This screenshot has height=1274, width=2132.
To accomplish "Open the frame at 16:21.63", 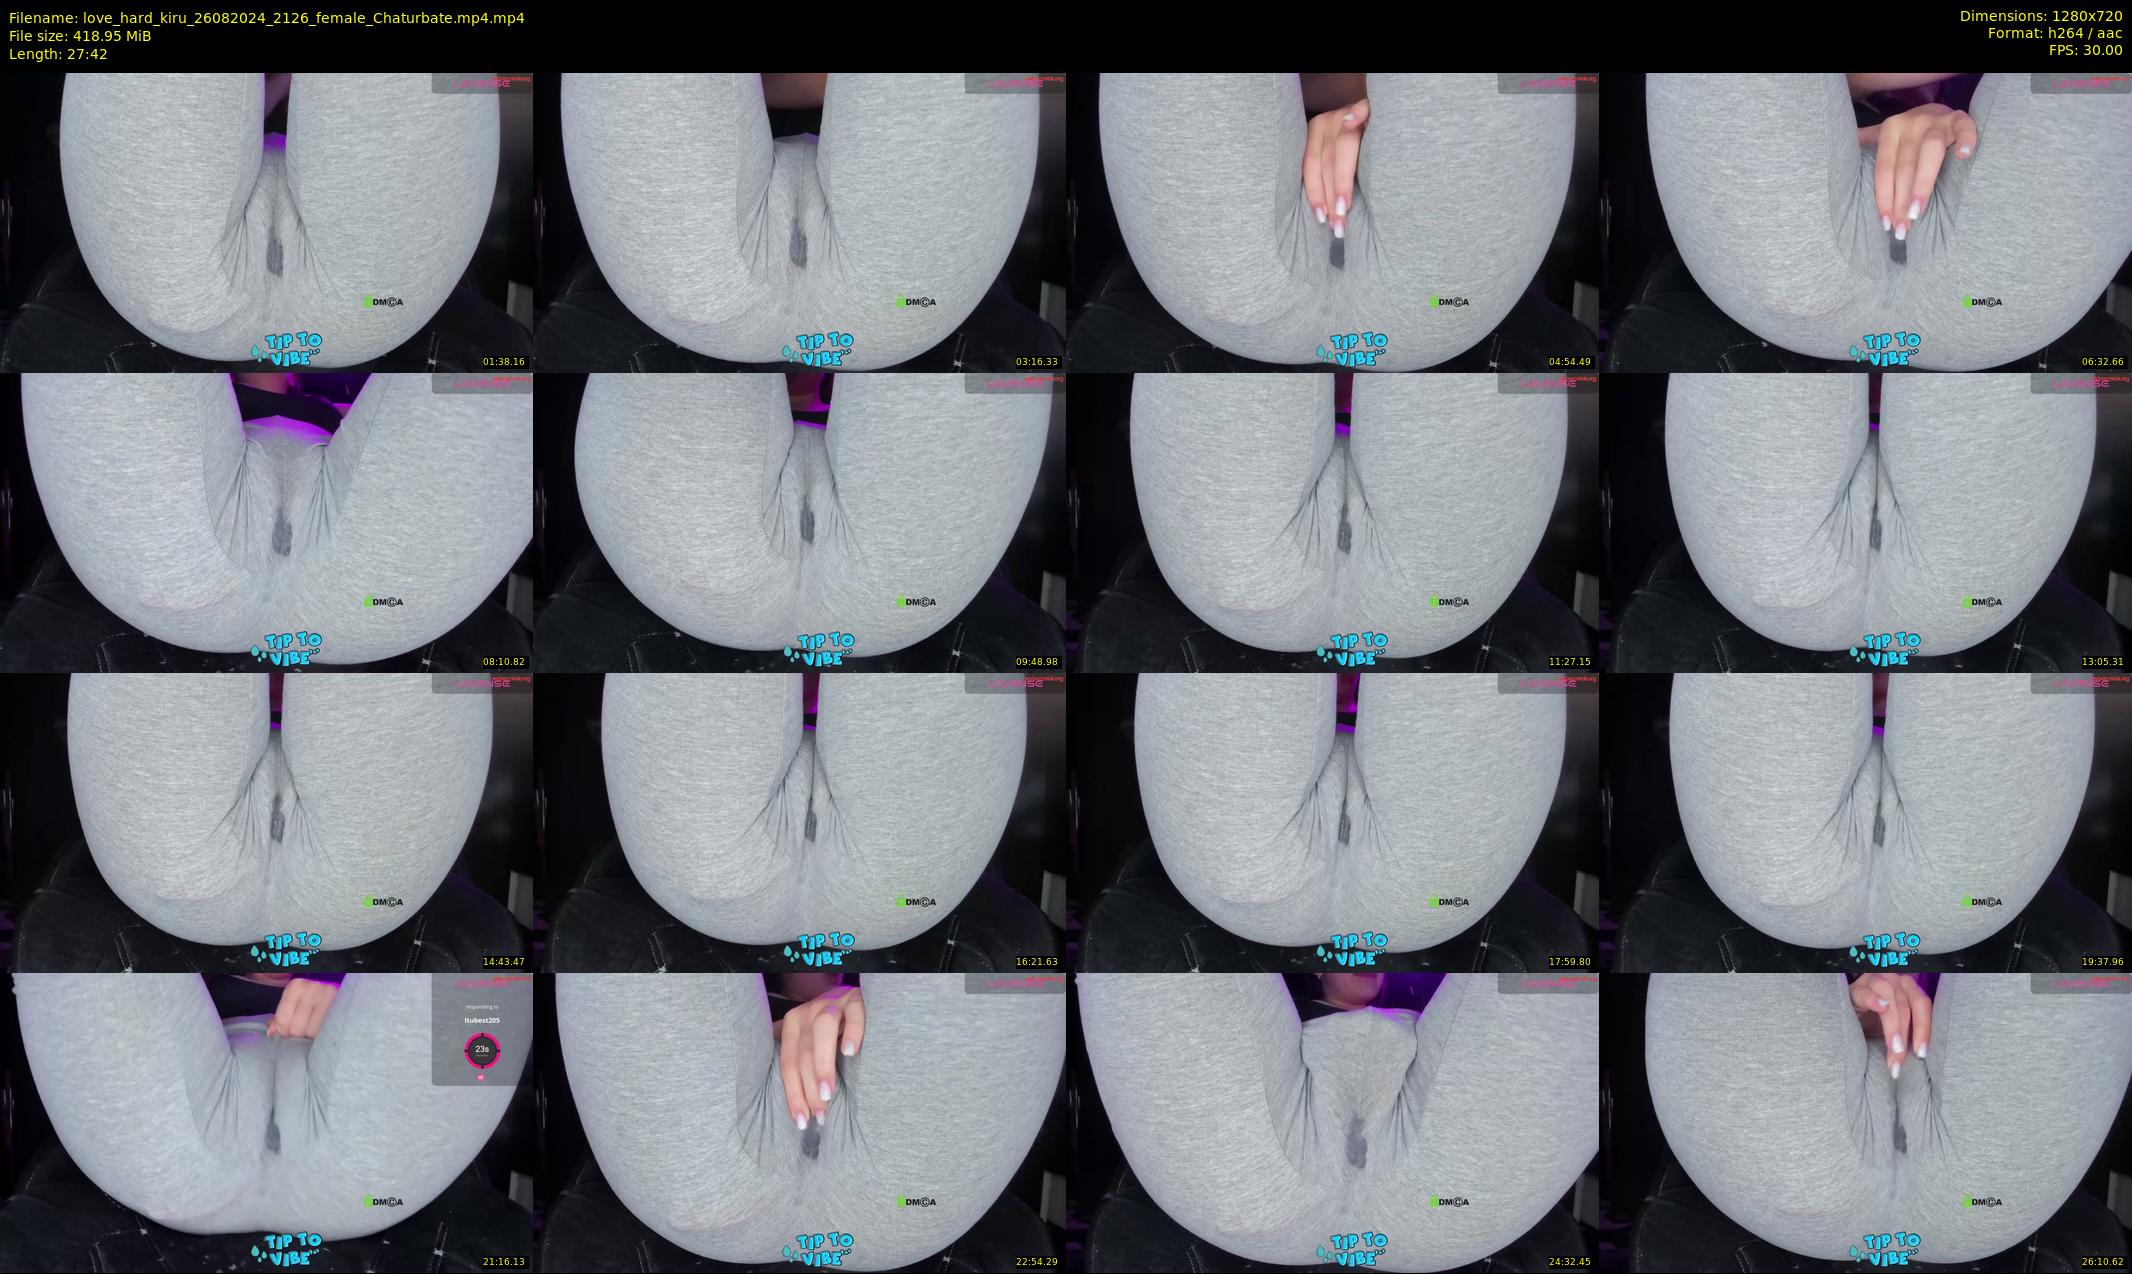I will click(x=799, y=822).
